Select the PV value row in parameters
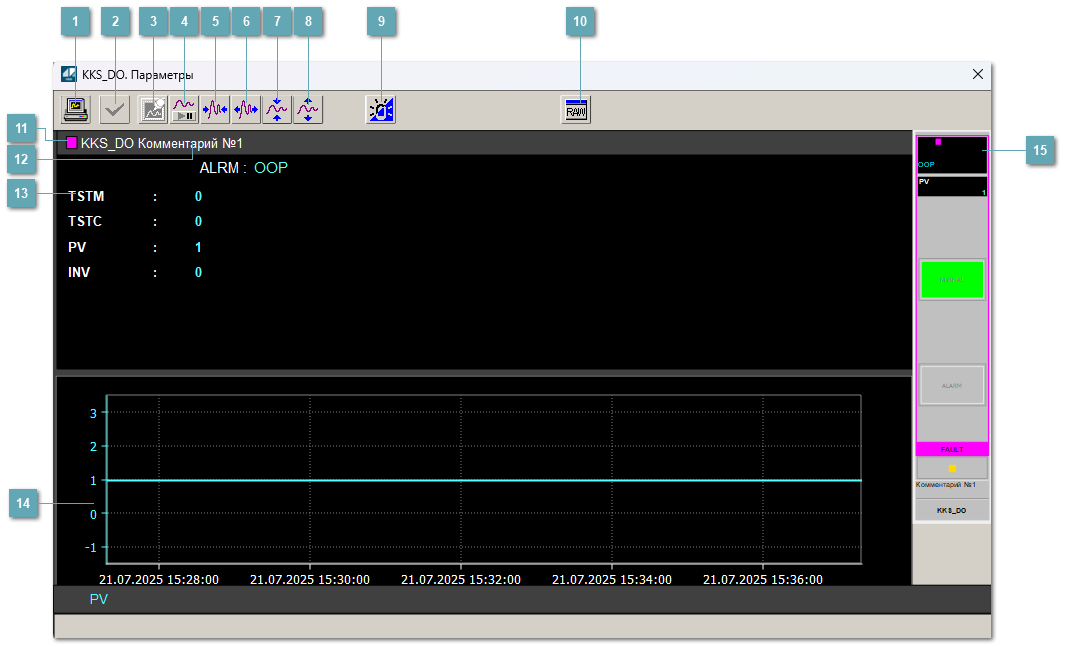1065x647 pixels. [135, 247]
